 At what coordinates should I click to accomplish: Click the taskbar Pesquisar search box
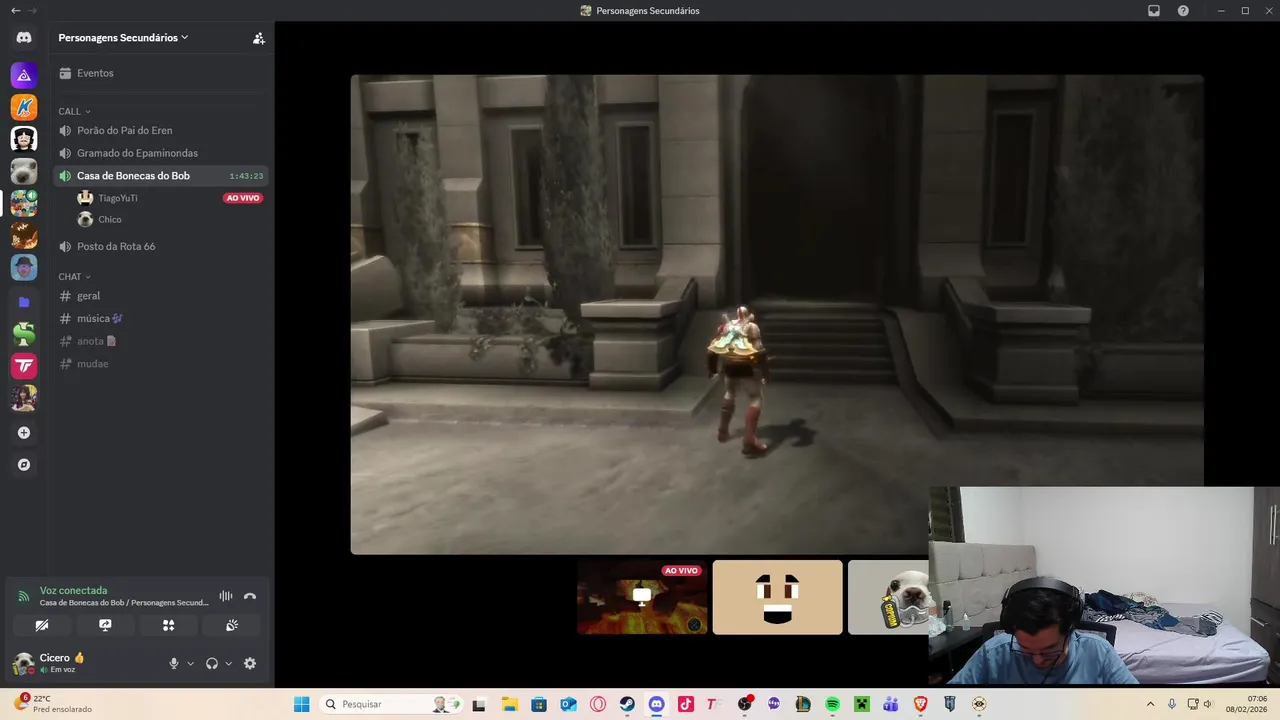391,704
